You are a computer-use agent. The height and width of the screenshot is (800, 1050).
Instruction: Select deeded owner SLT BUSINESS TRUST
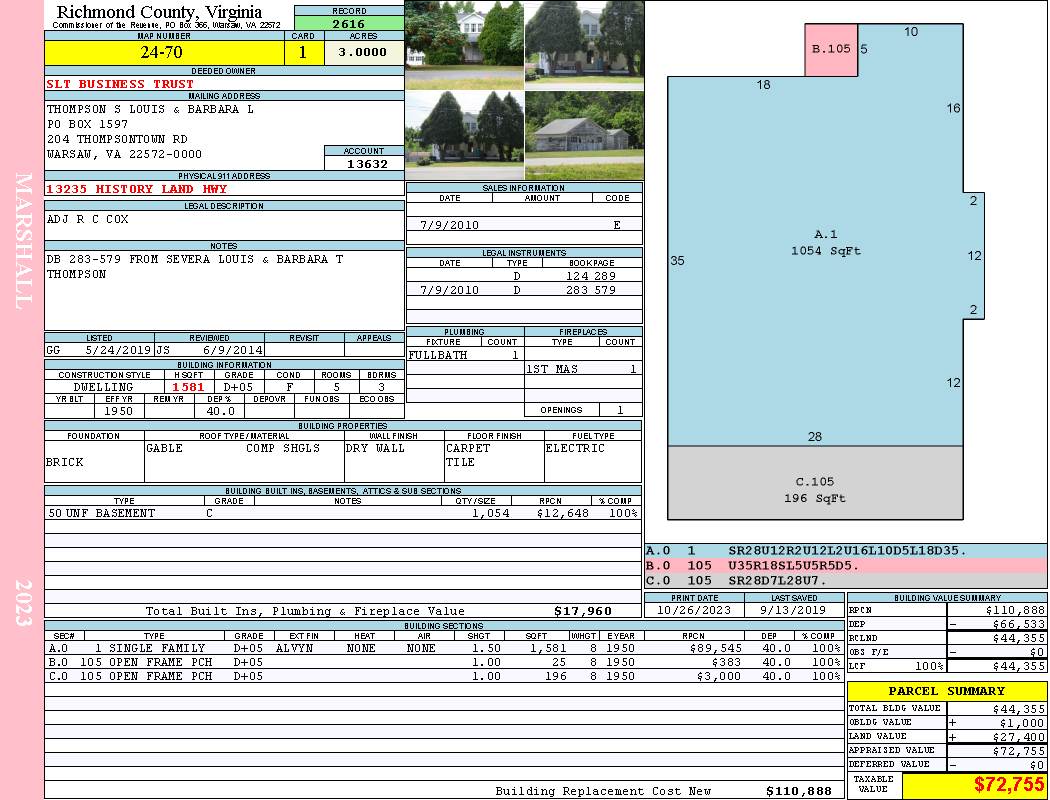120,84
